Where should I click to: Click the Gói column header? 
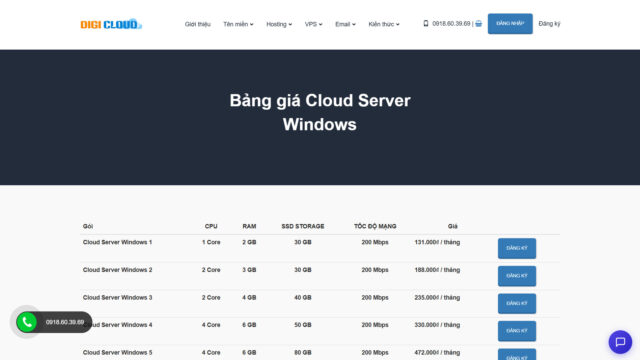point(88,226)
